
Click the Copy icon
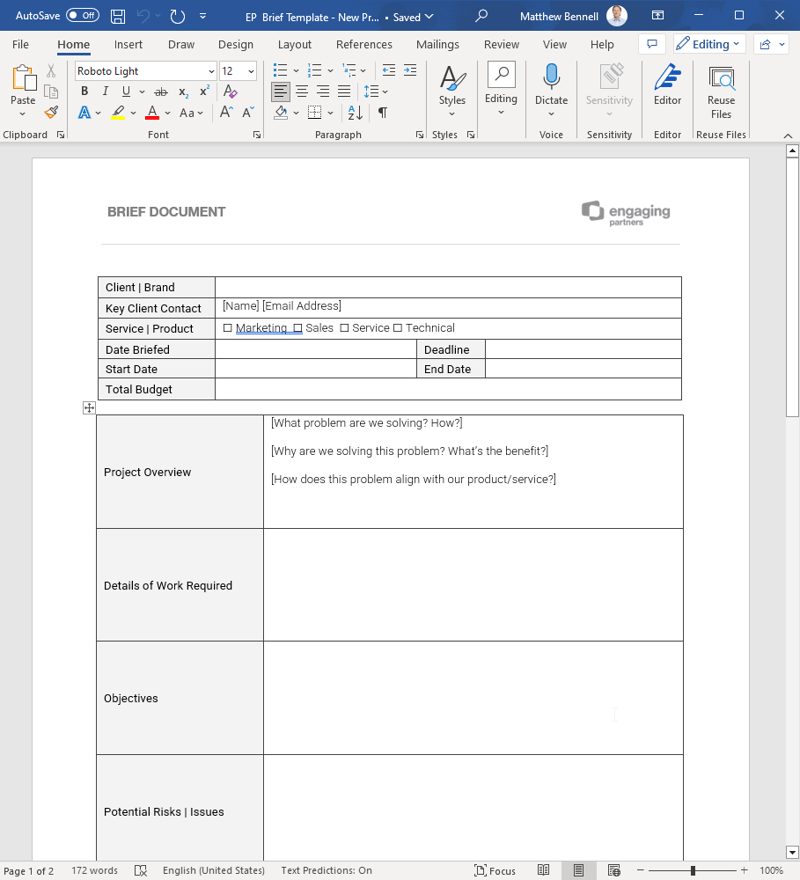tap(51, 91)
